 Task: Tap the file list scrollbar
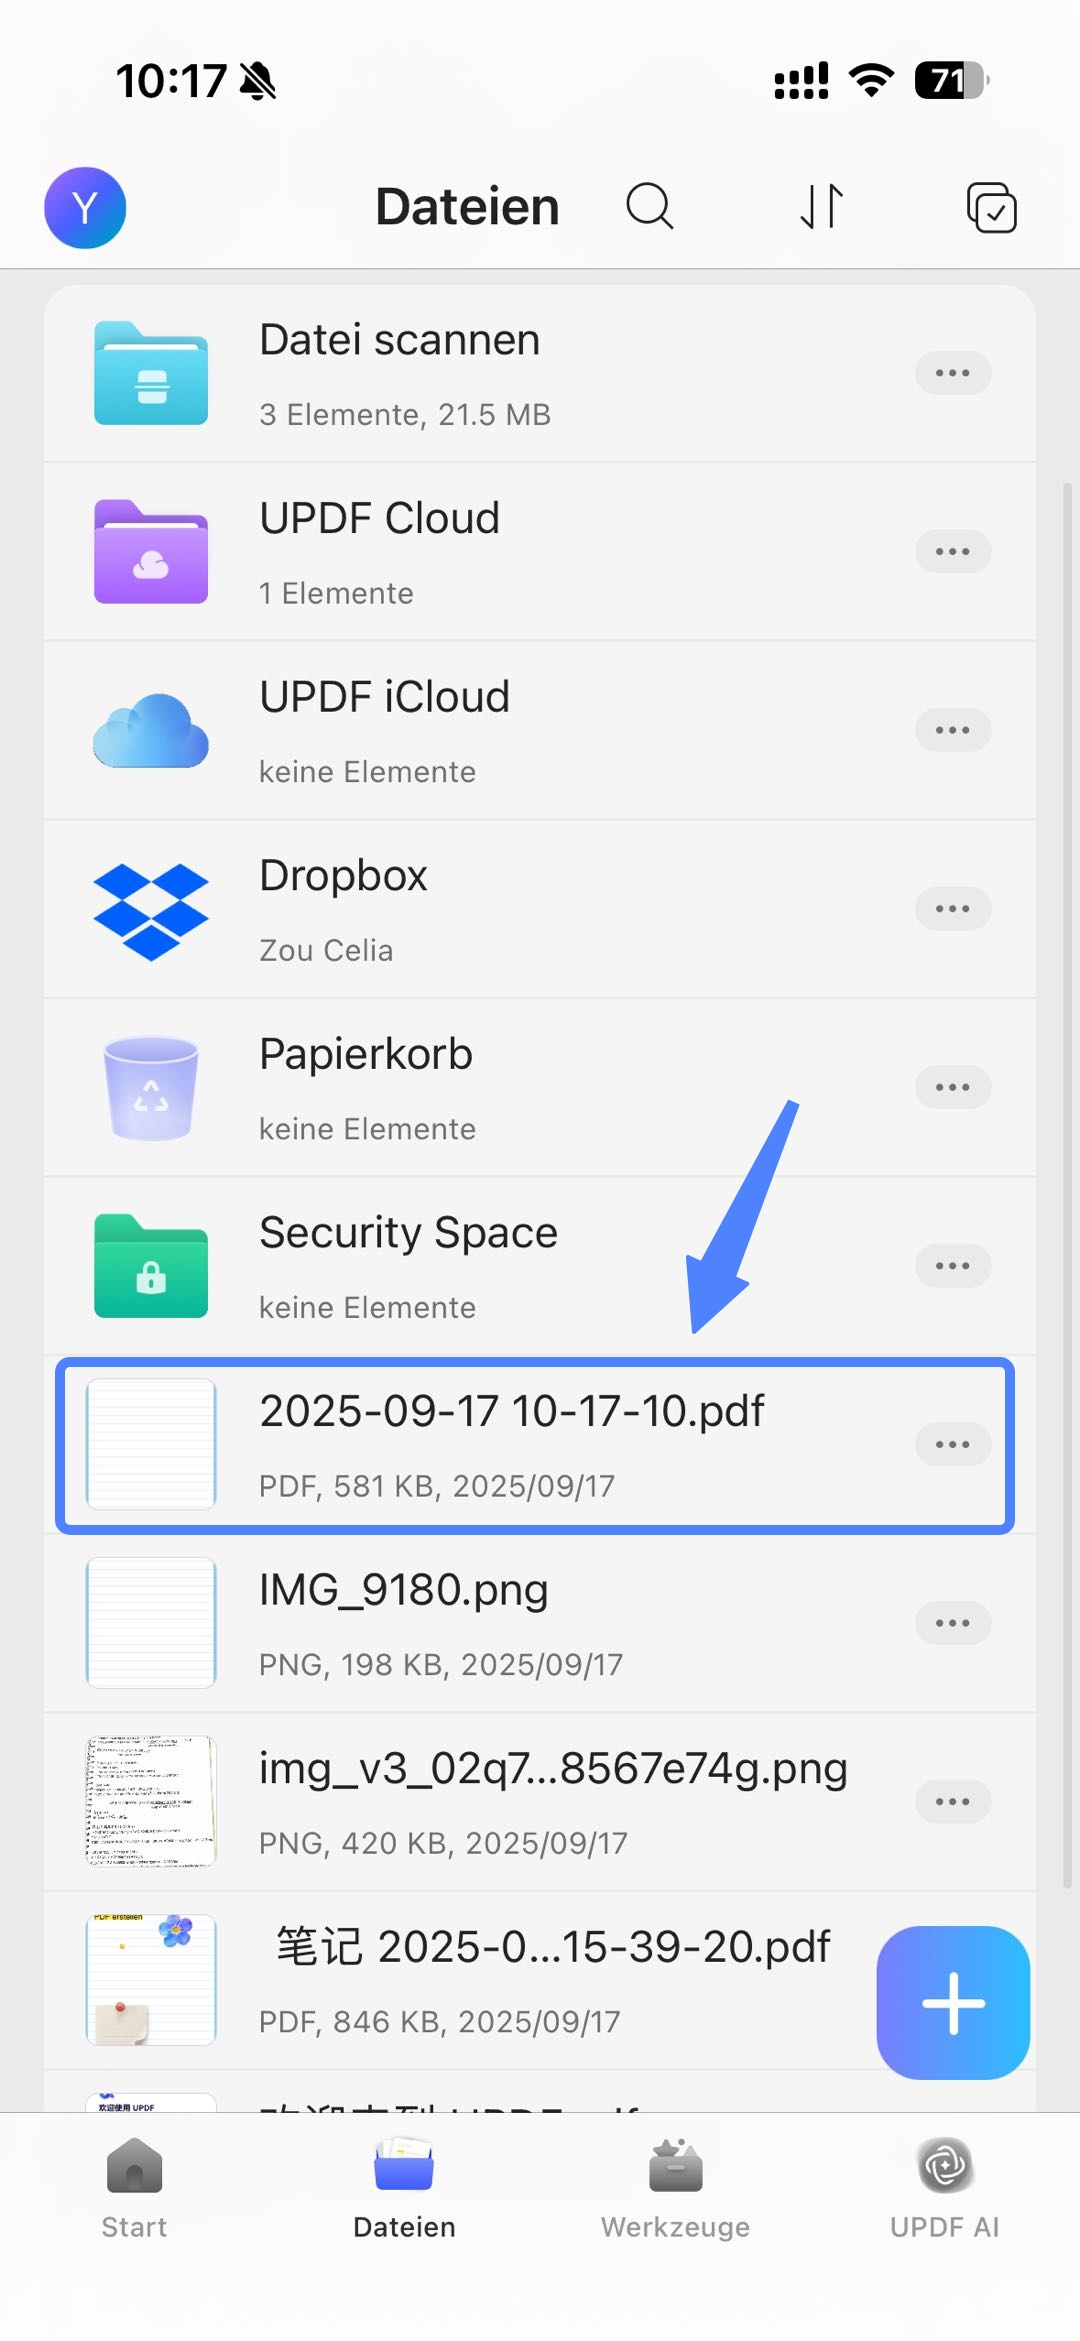pos(1067,1185)
